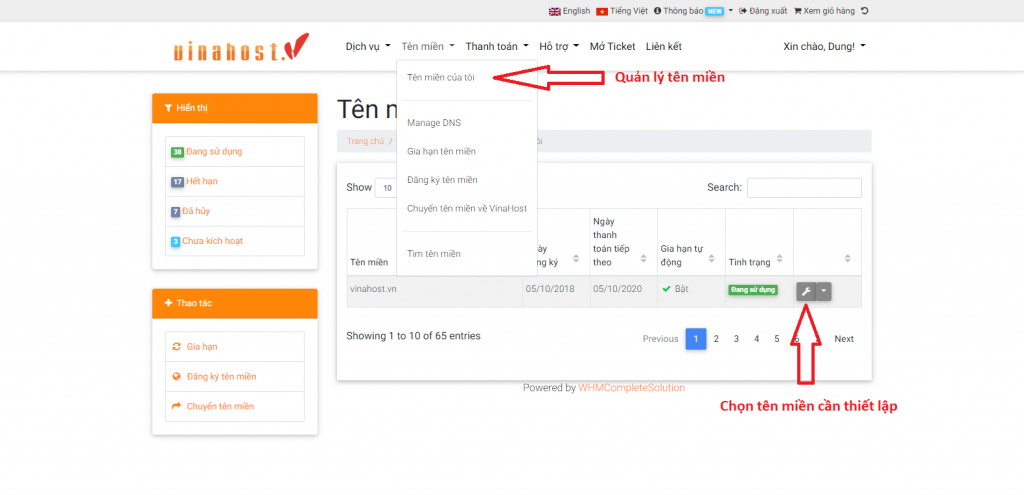This screenshot has height=495, width=1024.
Task: Go to page 2 of entries
Action: pos(716,339)
